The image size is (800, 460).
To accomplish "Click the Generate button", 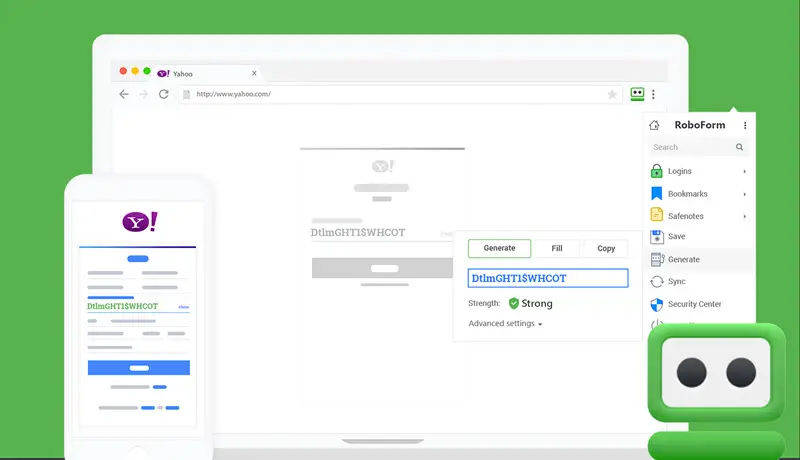I will click(x=499, y=248).
